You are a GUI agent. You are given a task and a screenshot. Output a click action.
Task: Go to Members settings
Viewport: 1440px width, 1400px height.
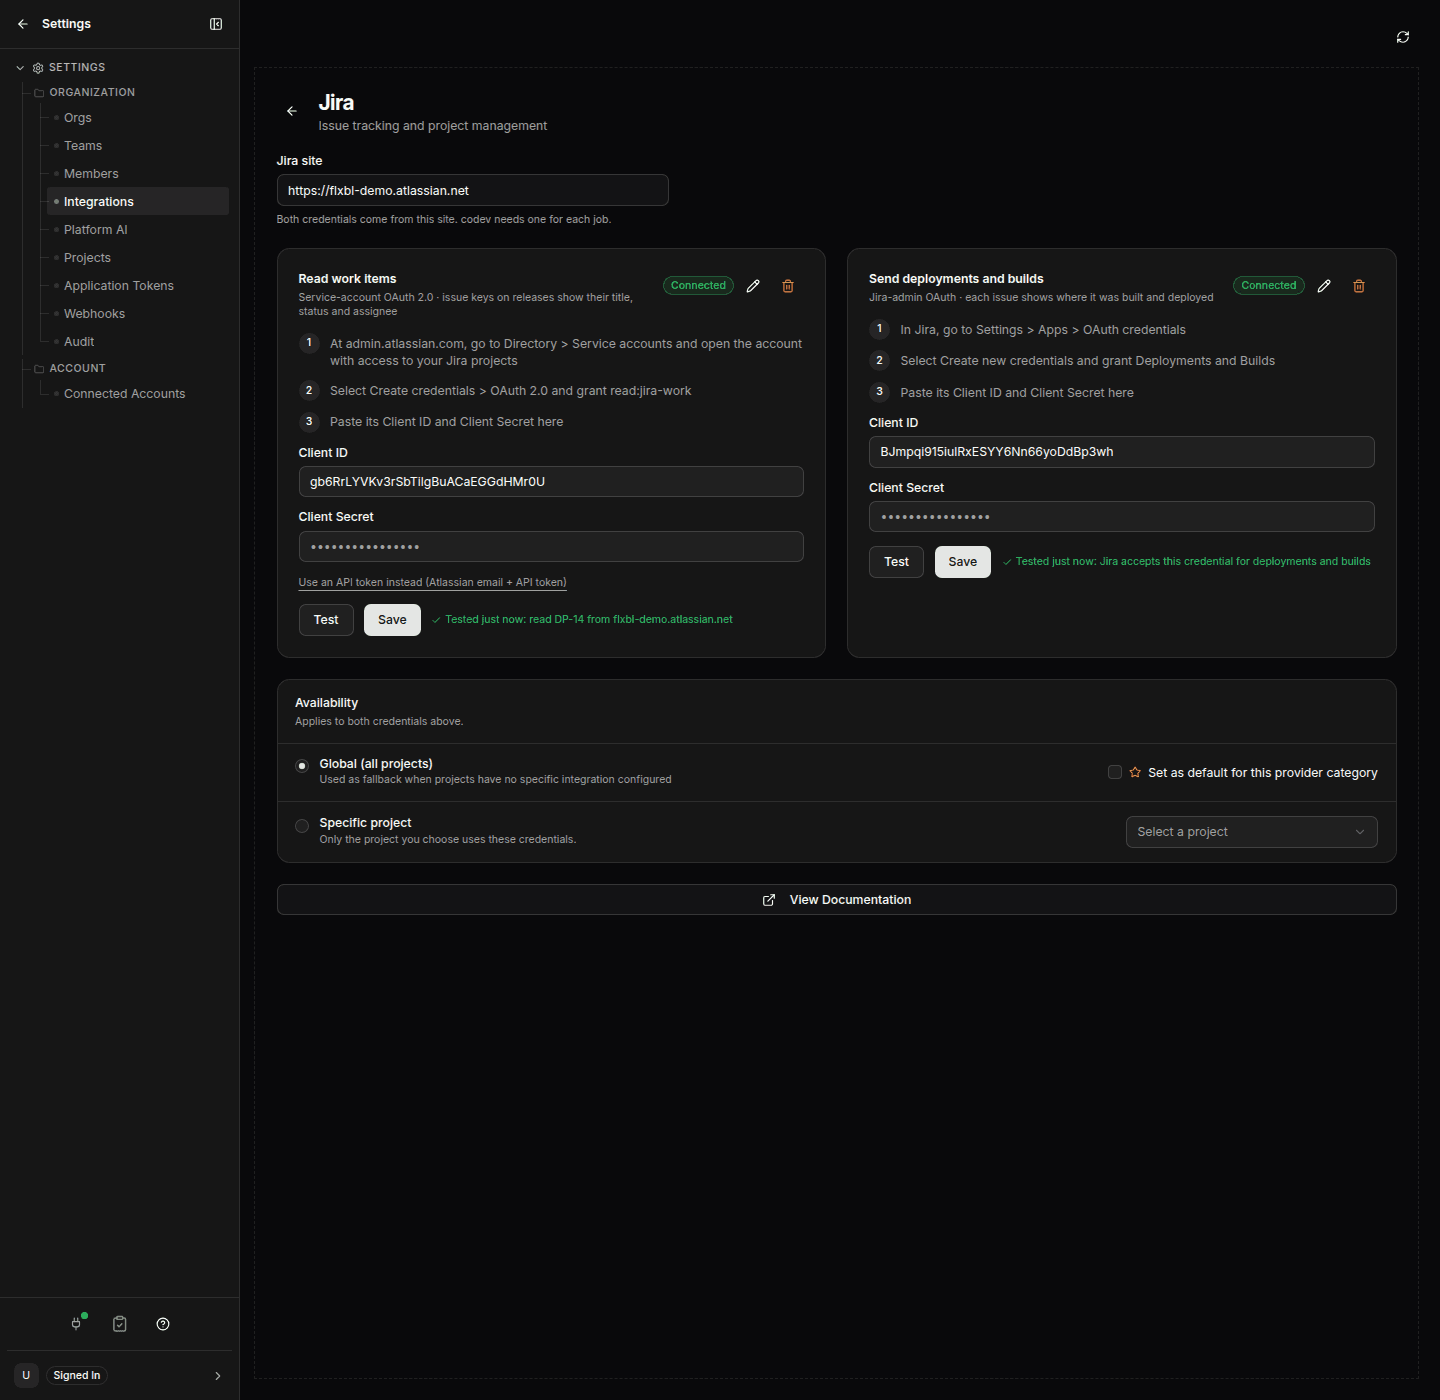[91, 174]
